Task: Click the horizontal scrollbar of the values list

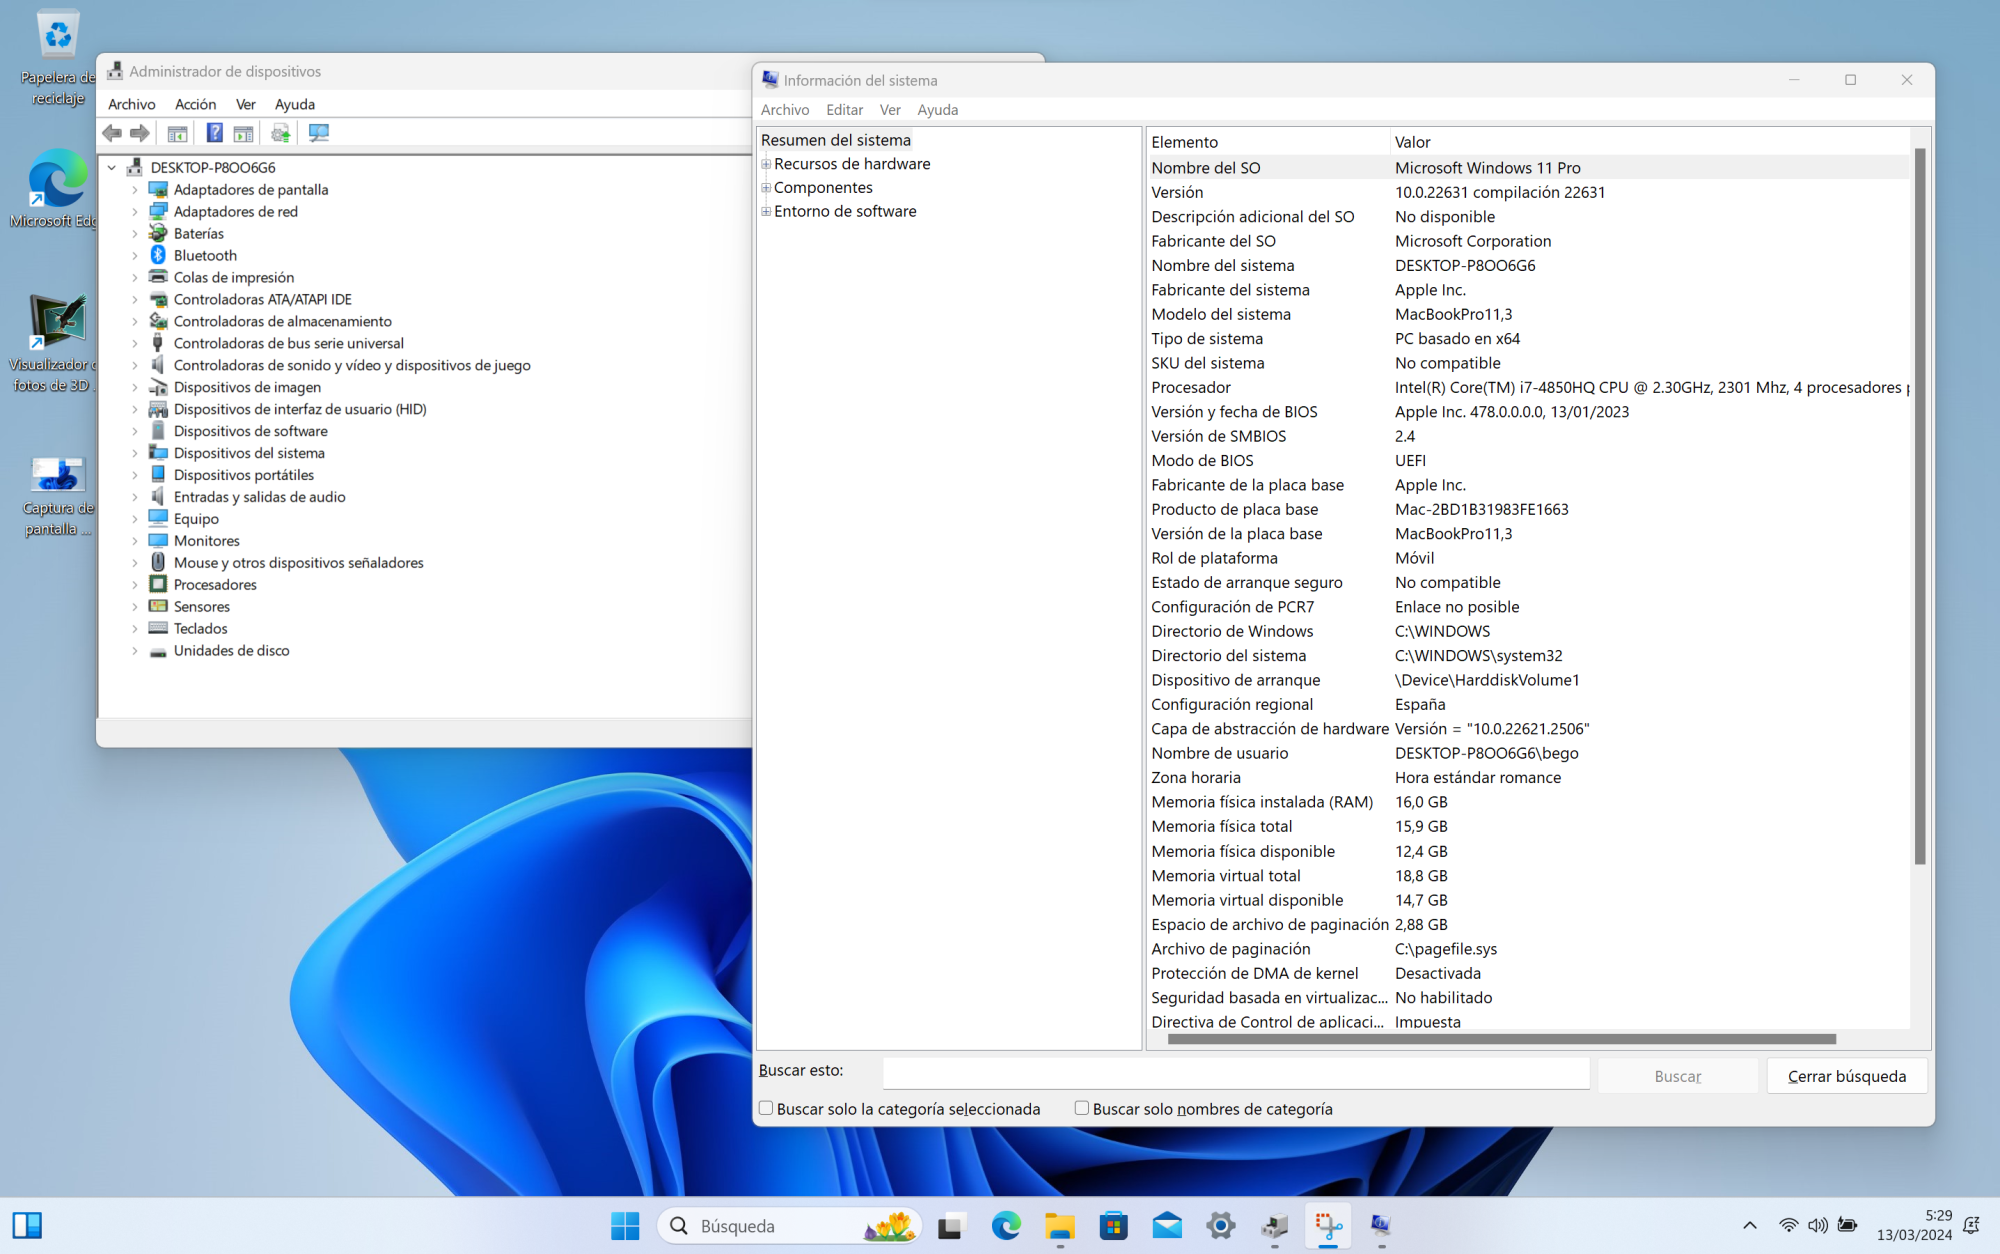Action: pos(1500,1039)
